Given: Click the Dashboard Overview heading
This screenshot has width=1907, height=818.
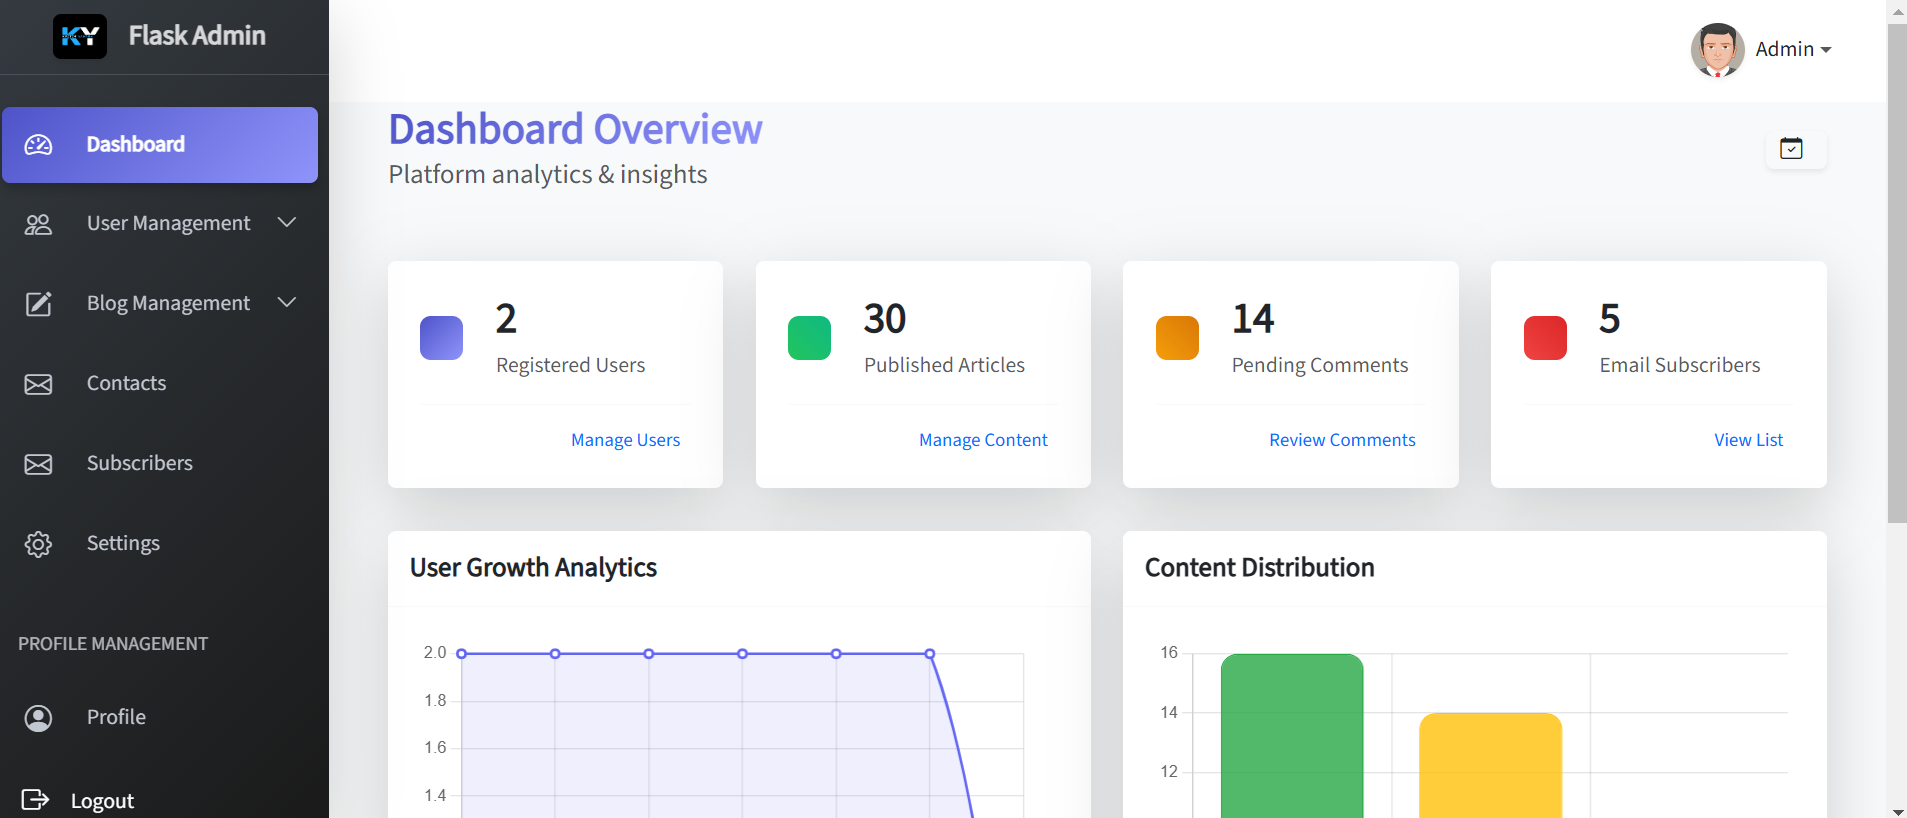Looking at the screenshot, I should [575, 130].
